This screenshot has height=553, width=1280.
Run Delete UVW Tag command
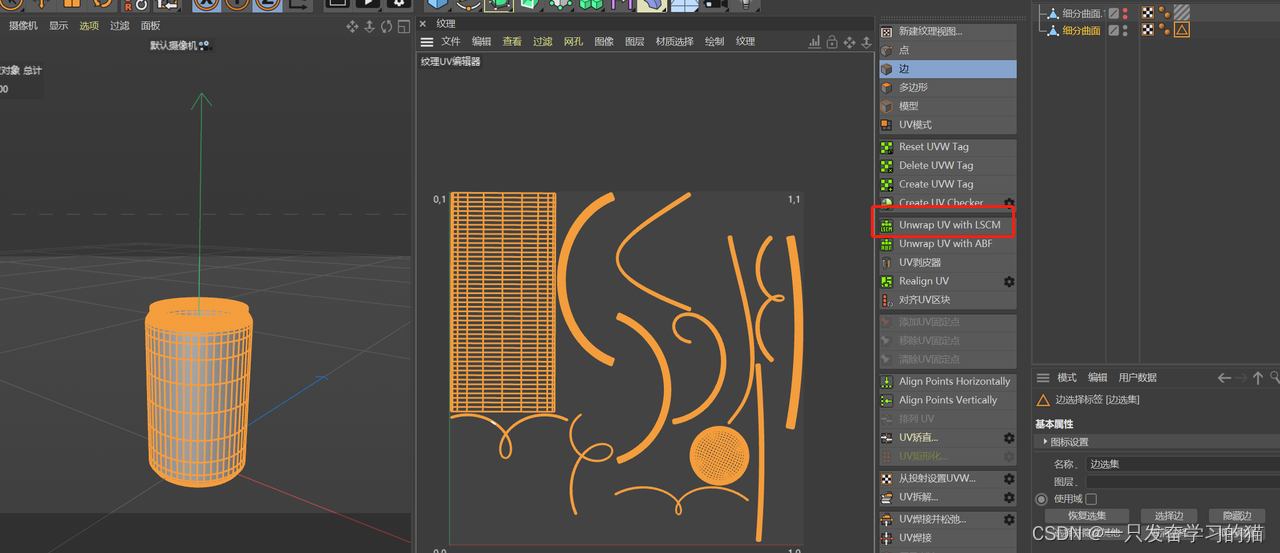pos(947,166)
